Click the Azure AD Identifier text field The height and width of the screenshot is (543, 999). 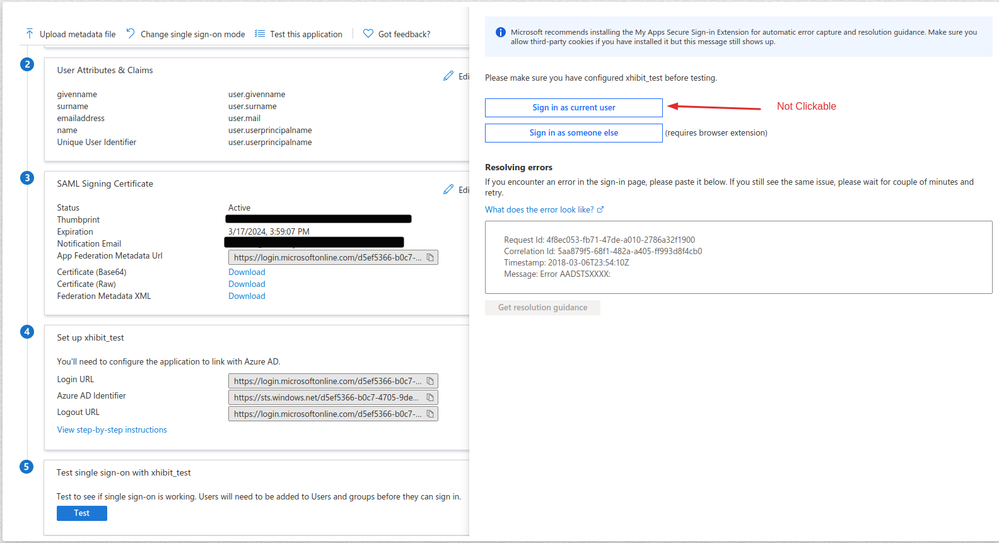click(333, 398)
